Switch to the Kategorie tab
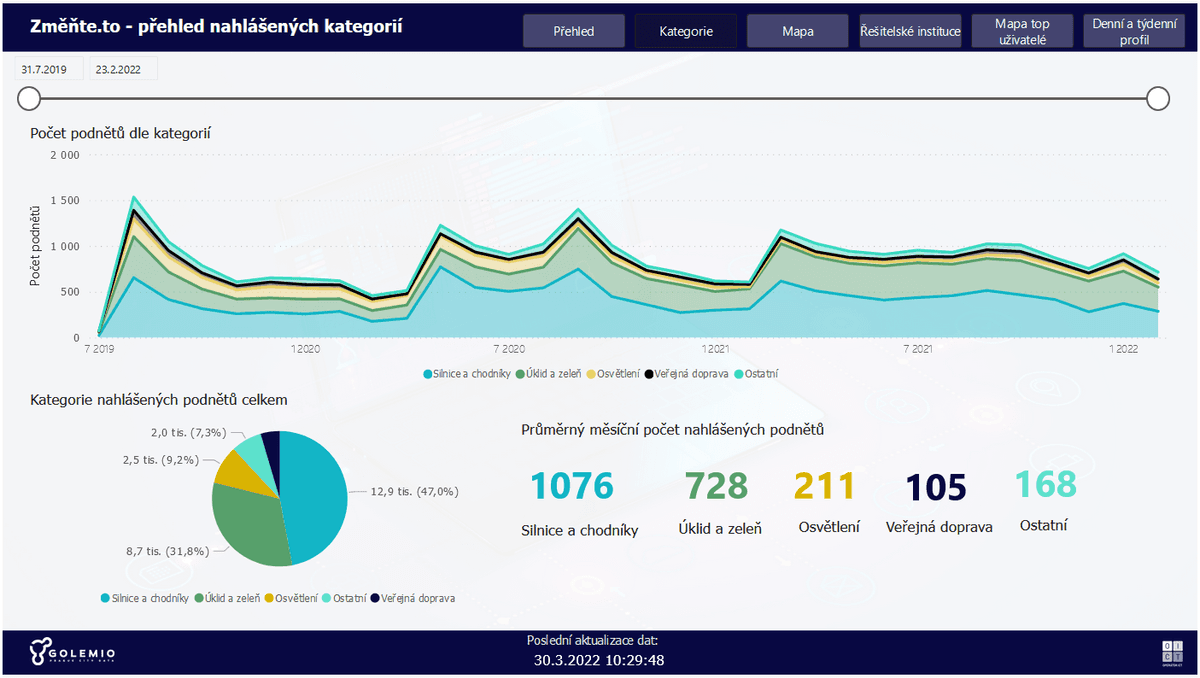Screen dimensions: 1200x678 pos(686,31)
